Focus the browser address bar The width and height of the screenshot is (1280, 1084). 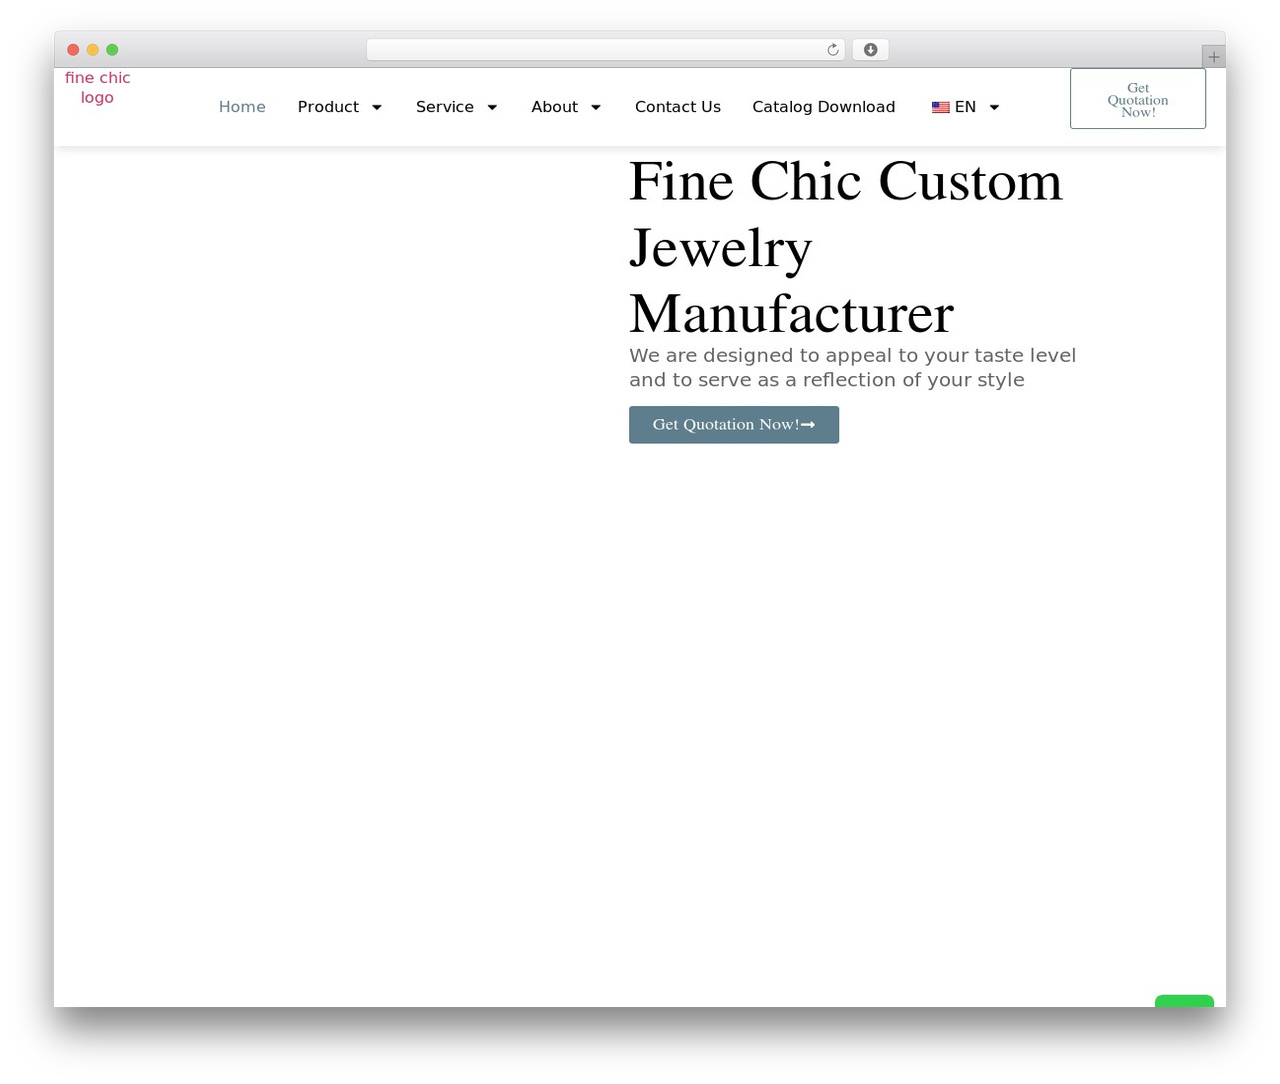606,50
